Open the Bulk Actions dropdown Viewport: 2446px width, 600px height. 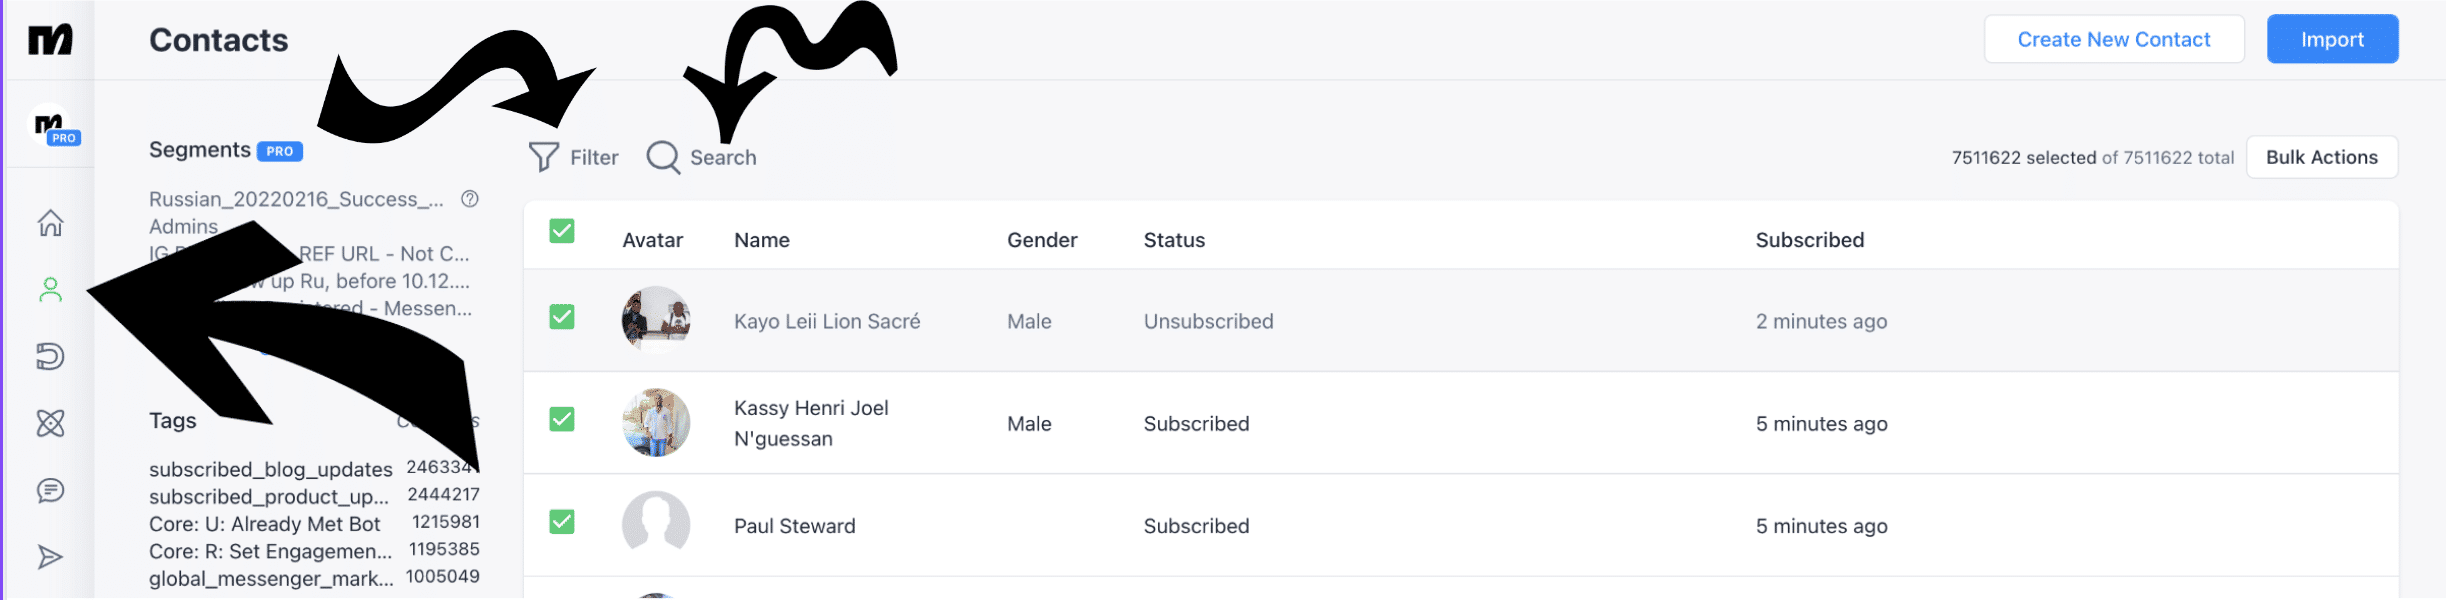2322,157
